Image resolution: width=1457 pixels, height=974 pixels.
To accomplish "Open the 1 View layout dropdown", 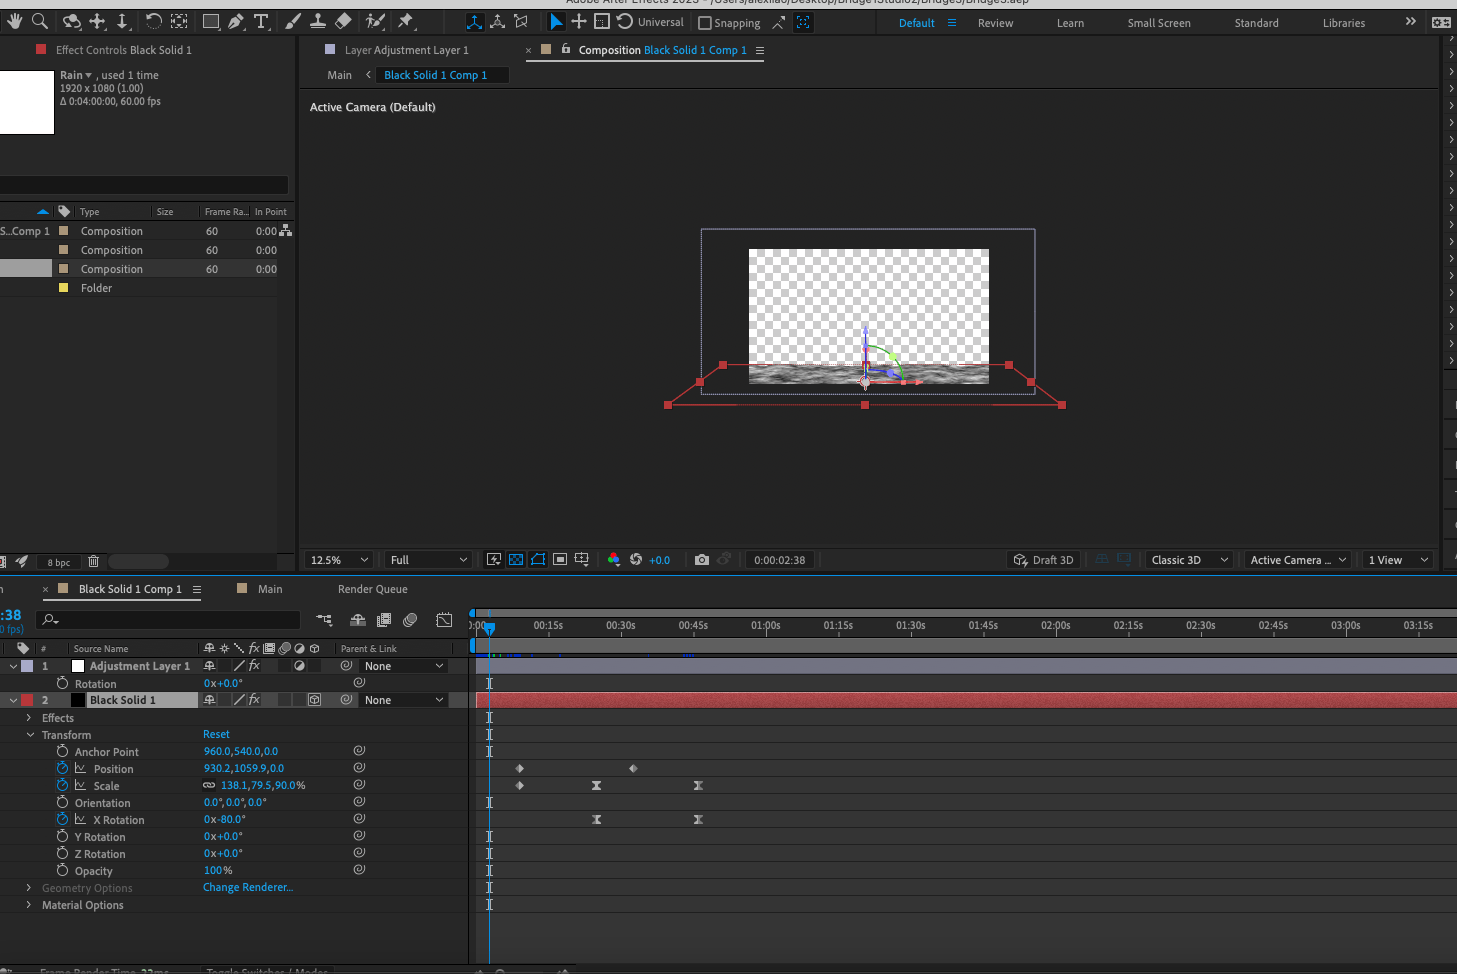I will 1398,560.
